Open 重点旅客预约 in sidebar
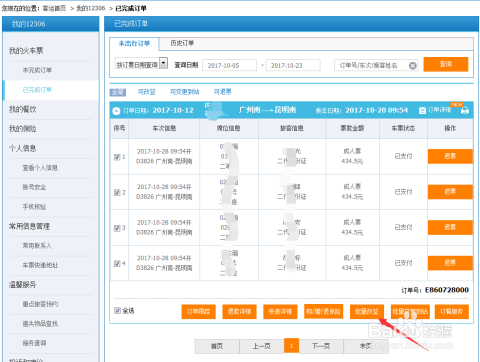Screen dimensions: 480x362 (40, 304)
